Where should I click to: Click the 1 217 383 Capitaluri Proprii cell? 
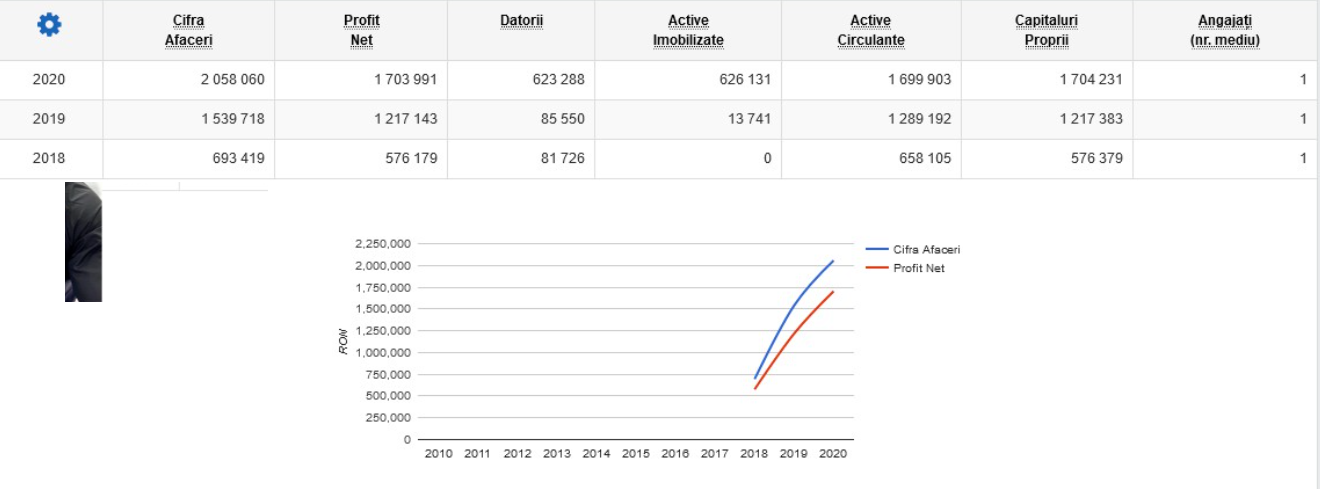pos(1090,119)
